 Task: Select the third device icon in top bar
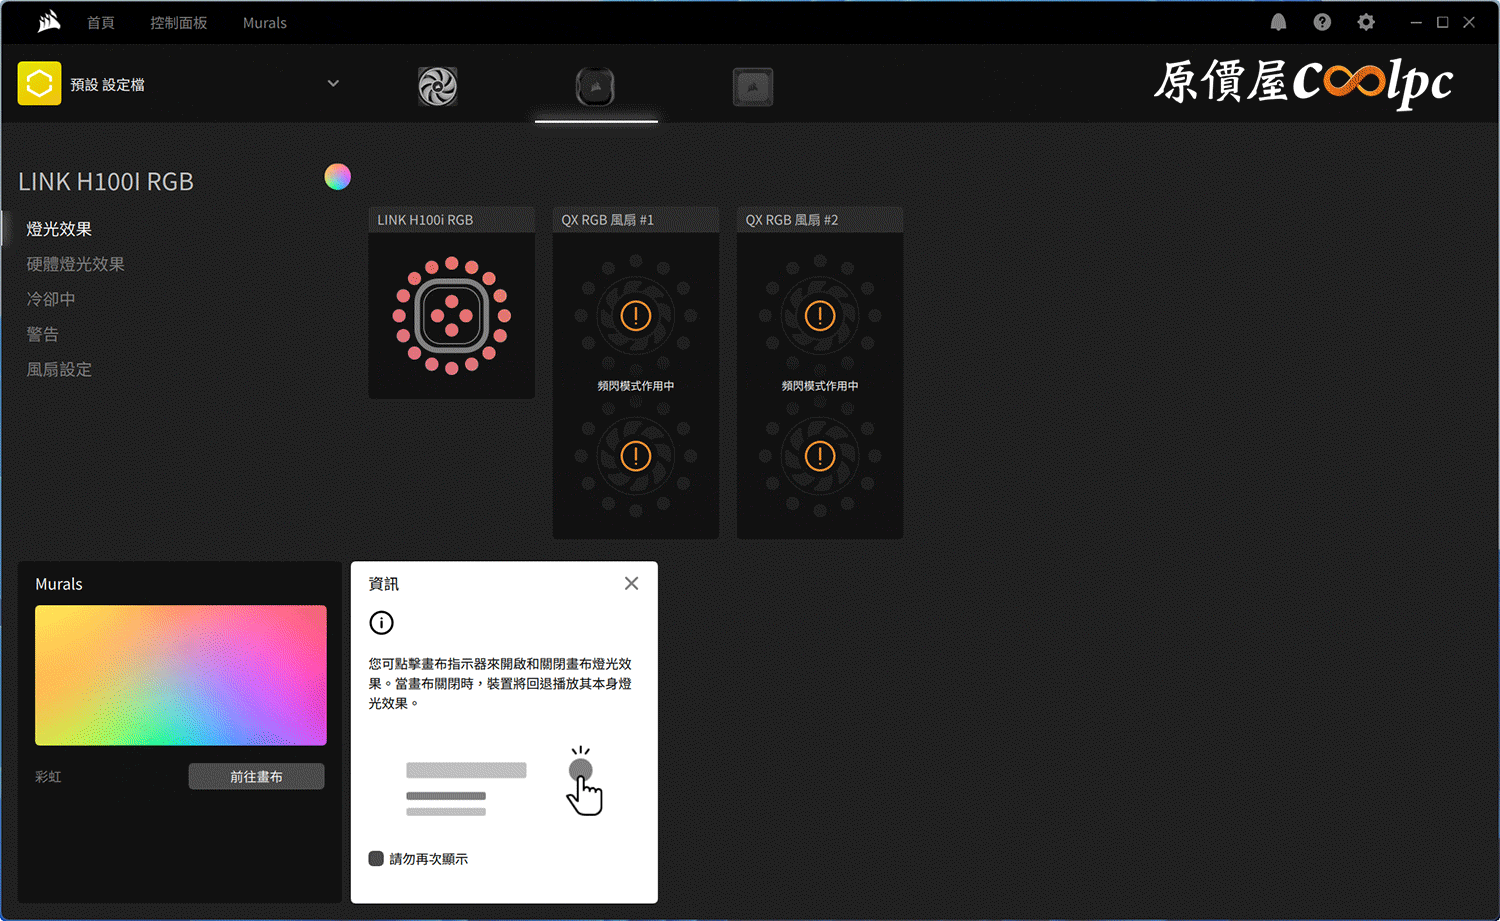click(752, 87)
